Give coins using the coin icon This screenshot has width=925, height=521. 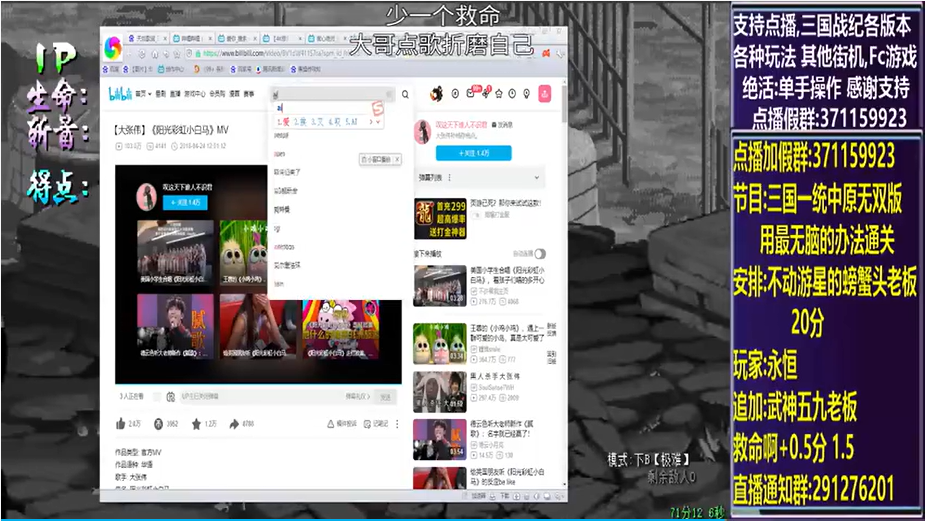(159, 424)
